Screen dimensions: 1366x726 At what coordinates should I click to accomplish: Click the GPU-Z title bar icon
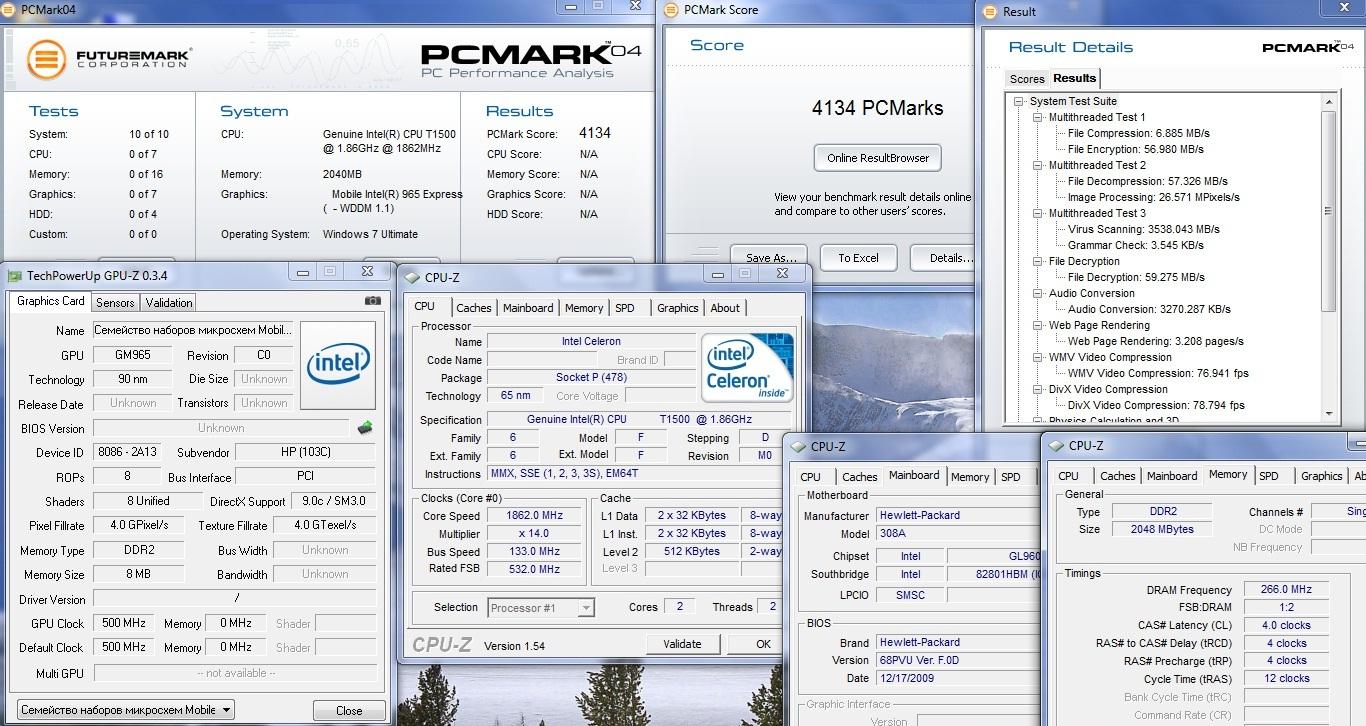click(14, 275)
